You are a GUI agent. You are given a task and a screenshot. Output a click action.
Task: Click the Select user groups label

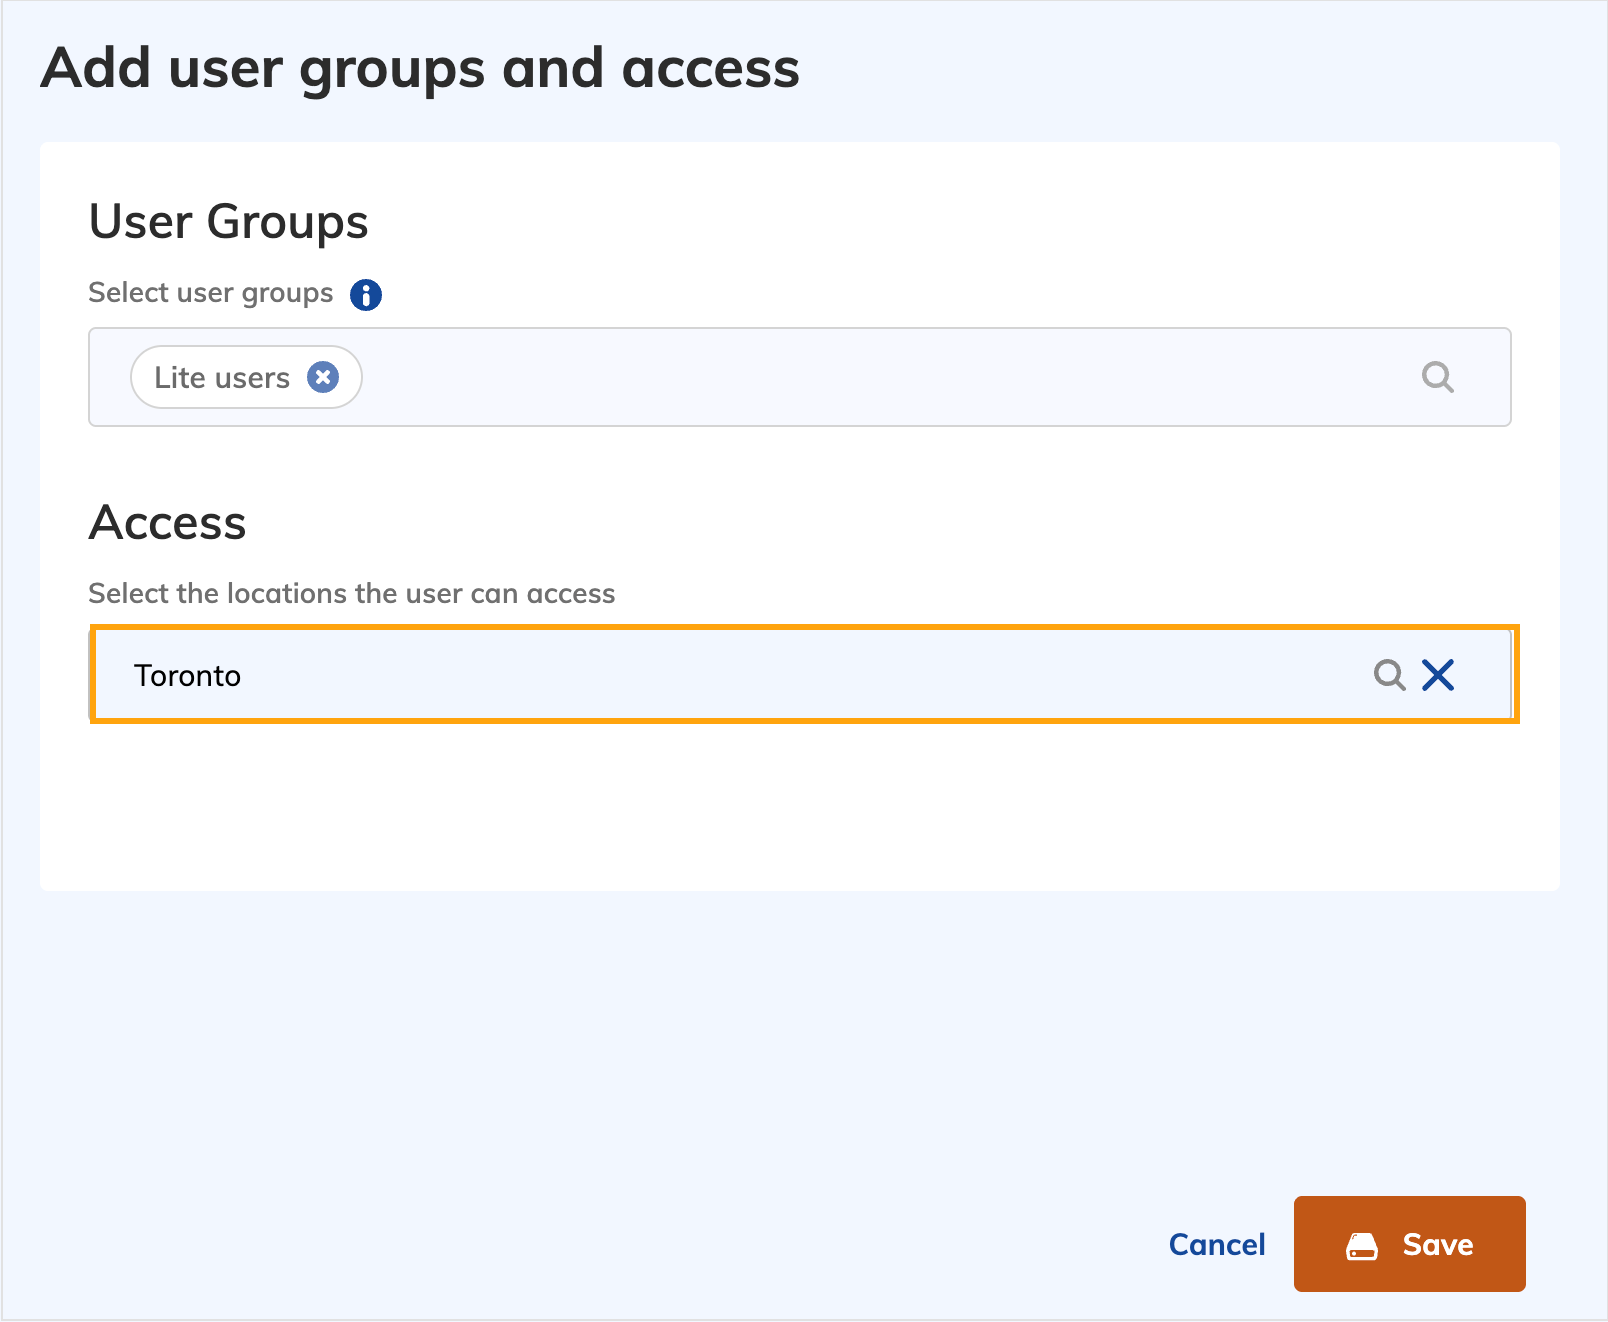[210, 293]
